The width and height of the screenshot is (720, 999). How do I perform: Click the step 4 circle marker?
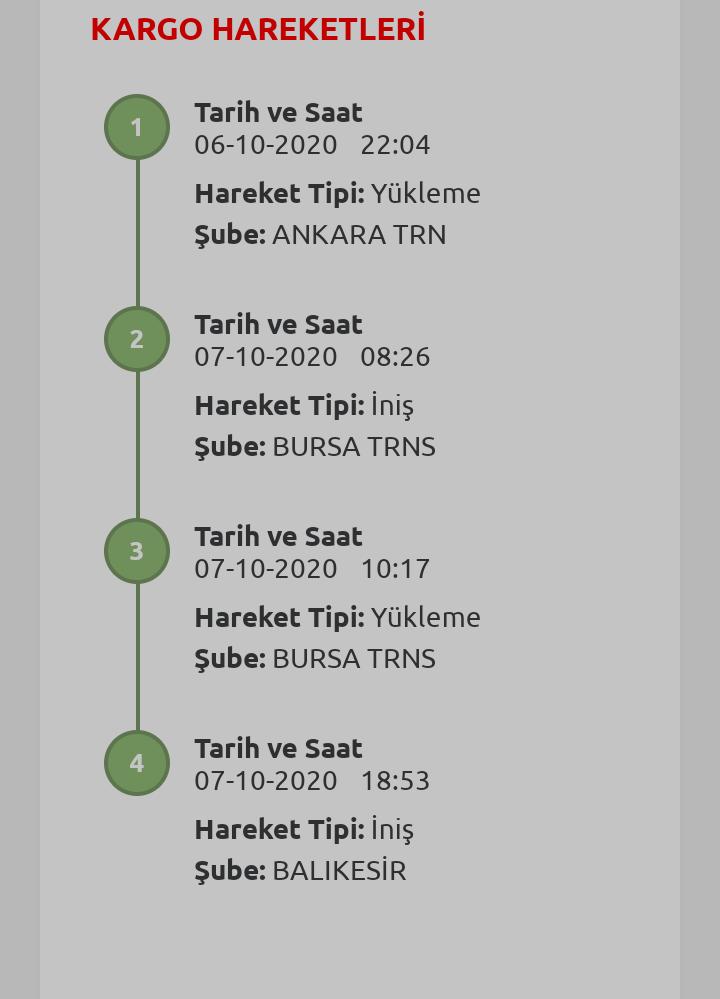[137, 763]
